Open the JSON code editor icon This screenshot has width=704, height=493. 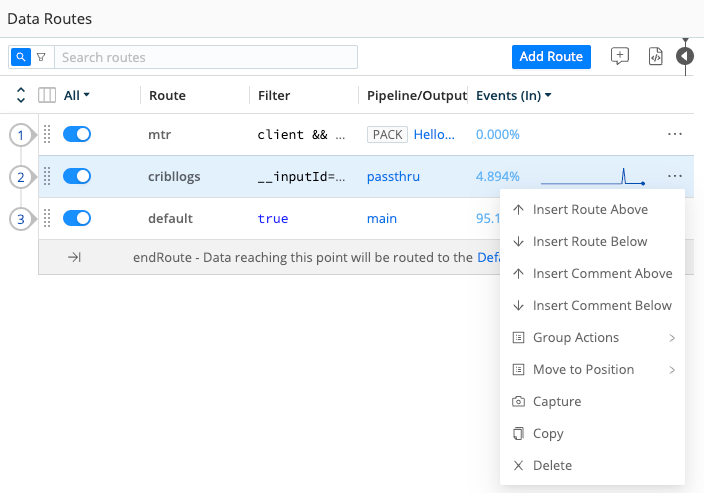click(x=655, y=57)
